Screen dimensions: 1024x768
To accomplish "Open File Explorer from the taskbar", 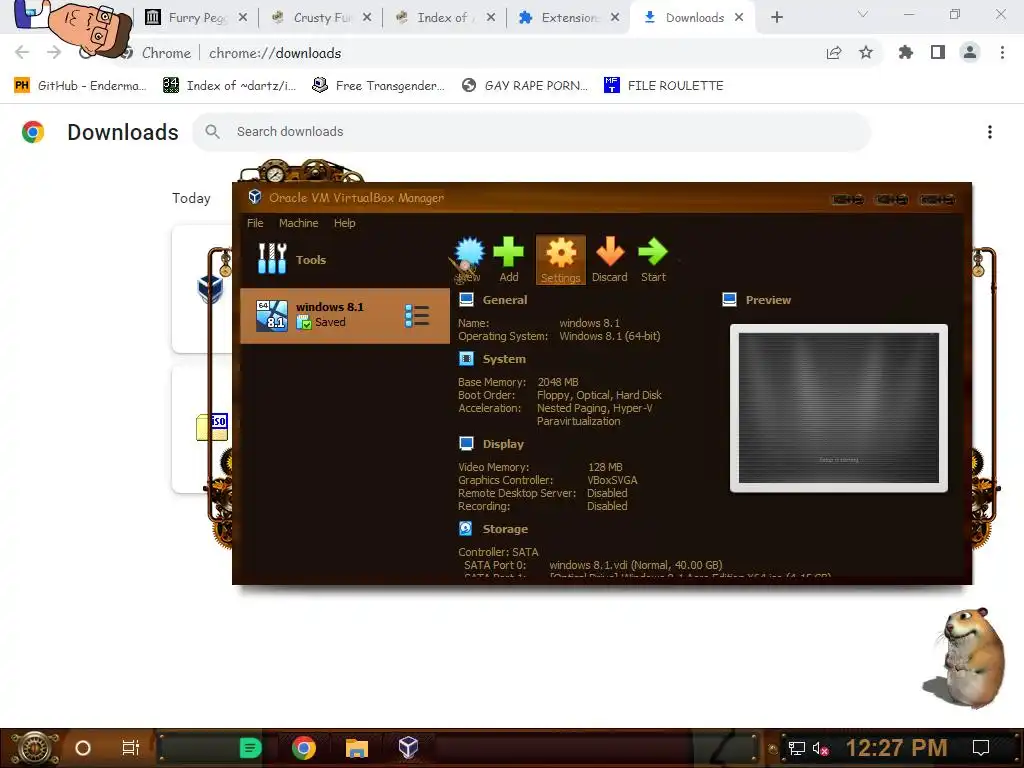I will (357, 748).
